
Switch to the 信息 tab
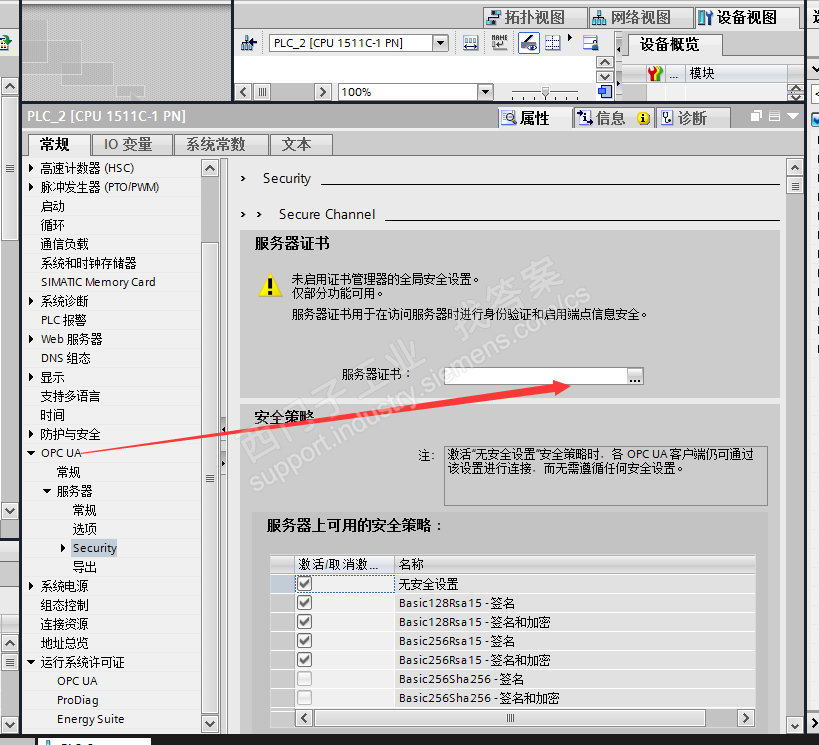[x=613, y=118]
